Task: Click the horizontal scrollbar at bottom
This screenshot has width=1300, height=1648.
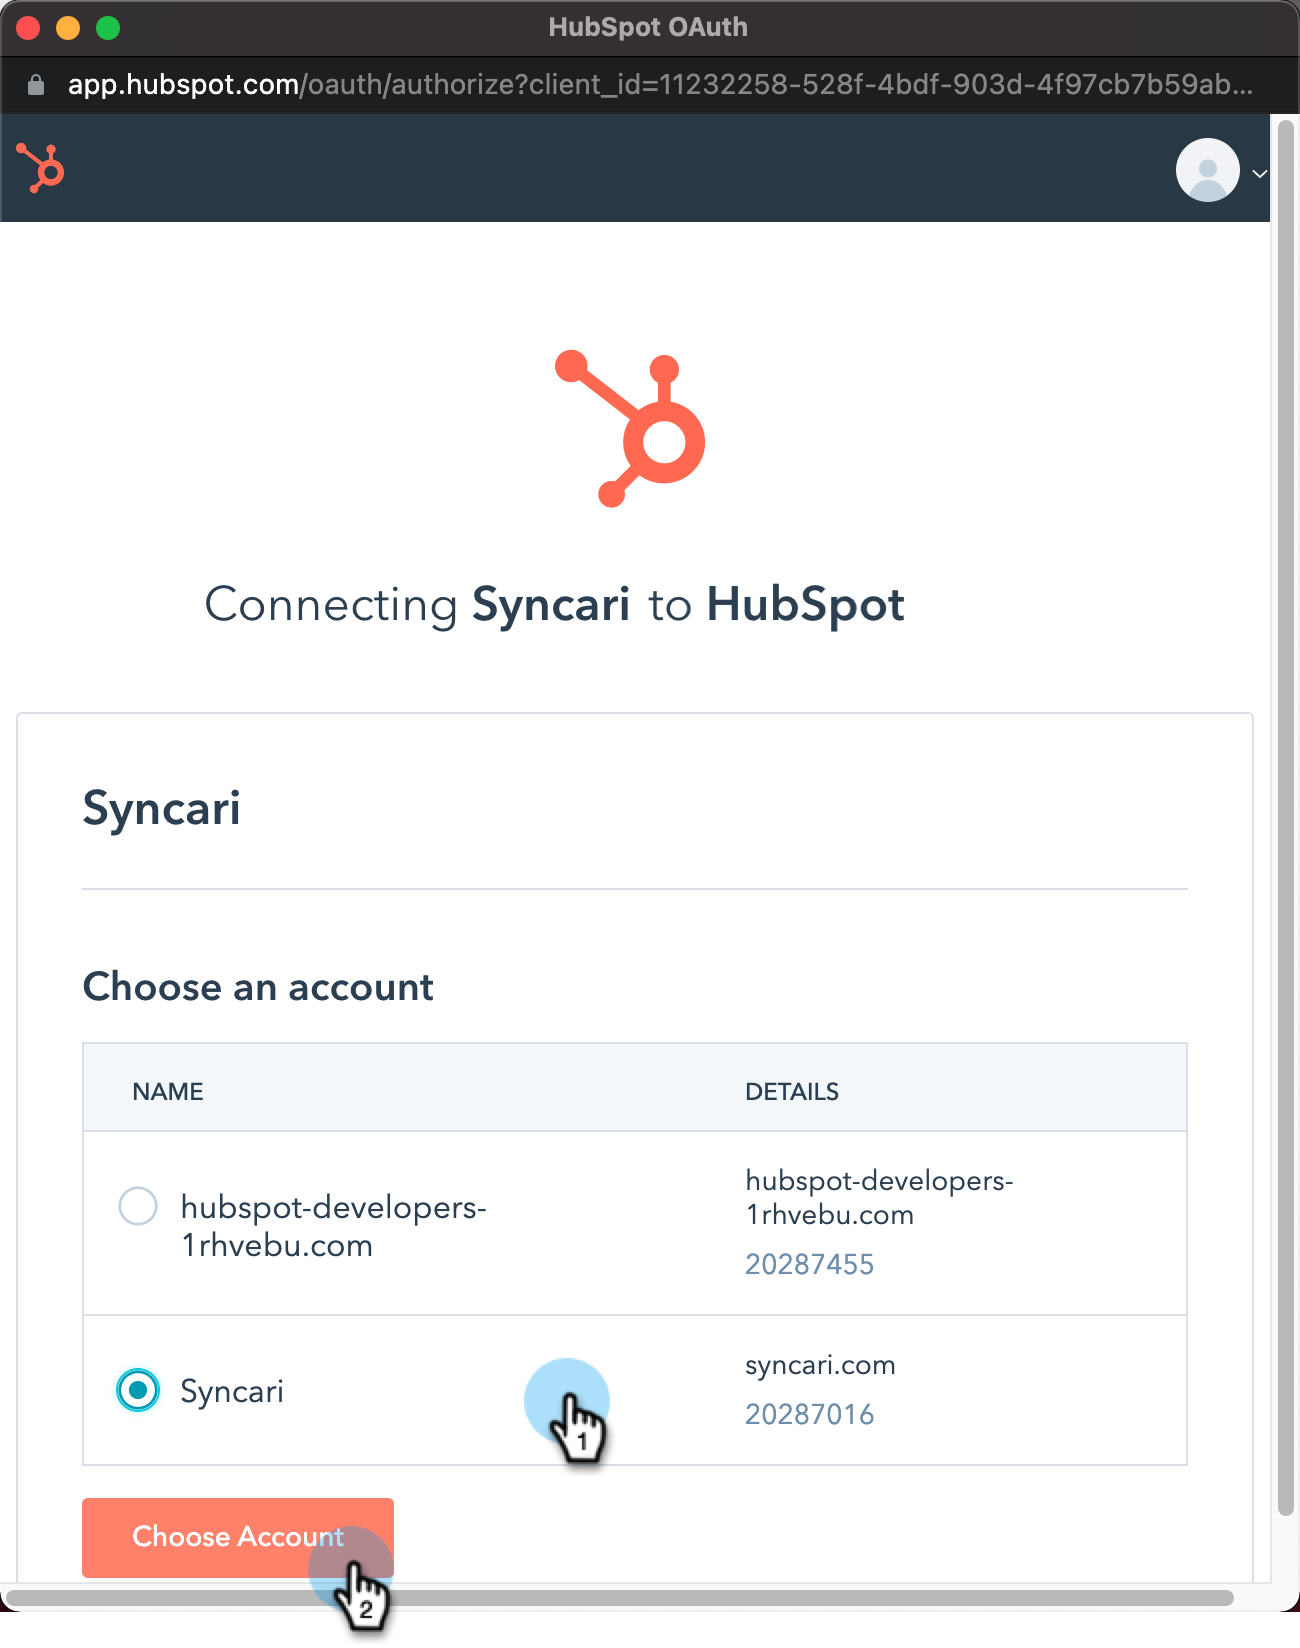Action: (x=620, y=1598)
